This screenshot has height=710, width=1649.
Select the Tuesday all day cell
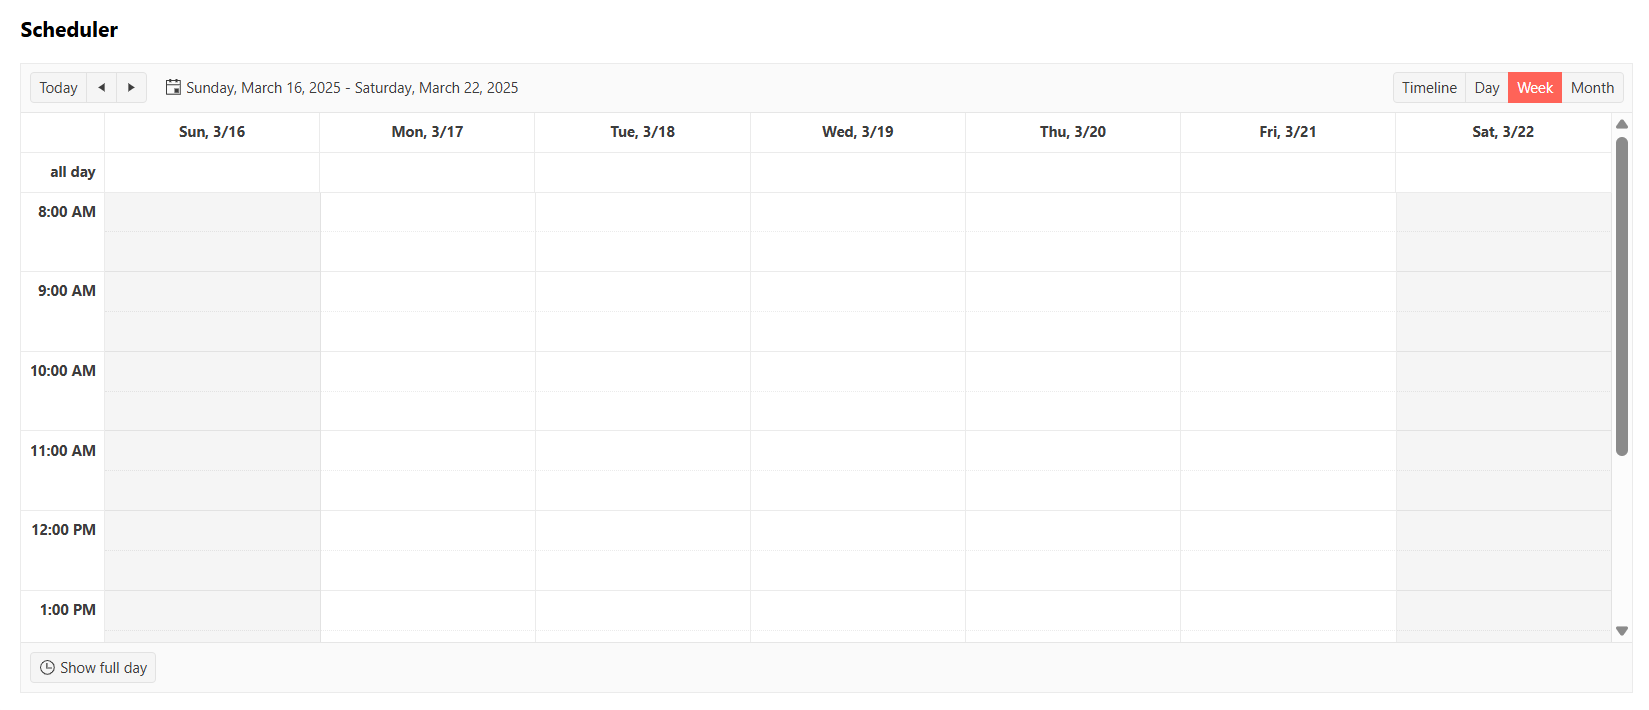pos(642,172)
